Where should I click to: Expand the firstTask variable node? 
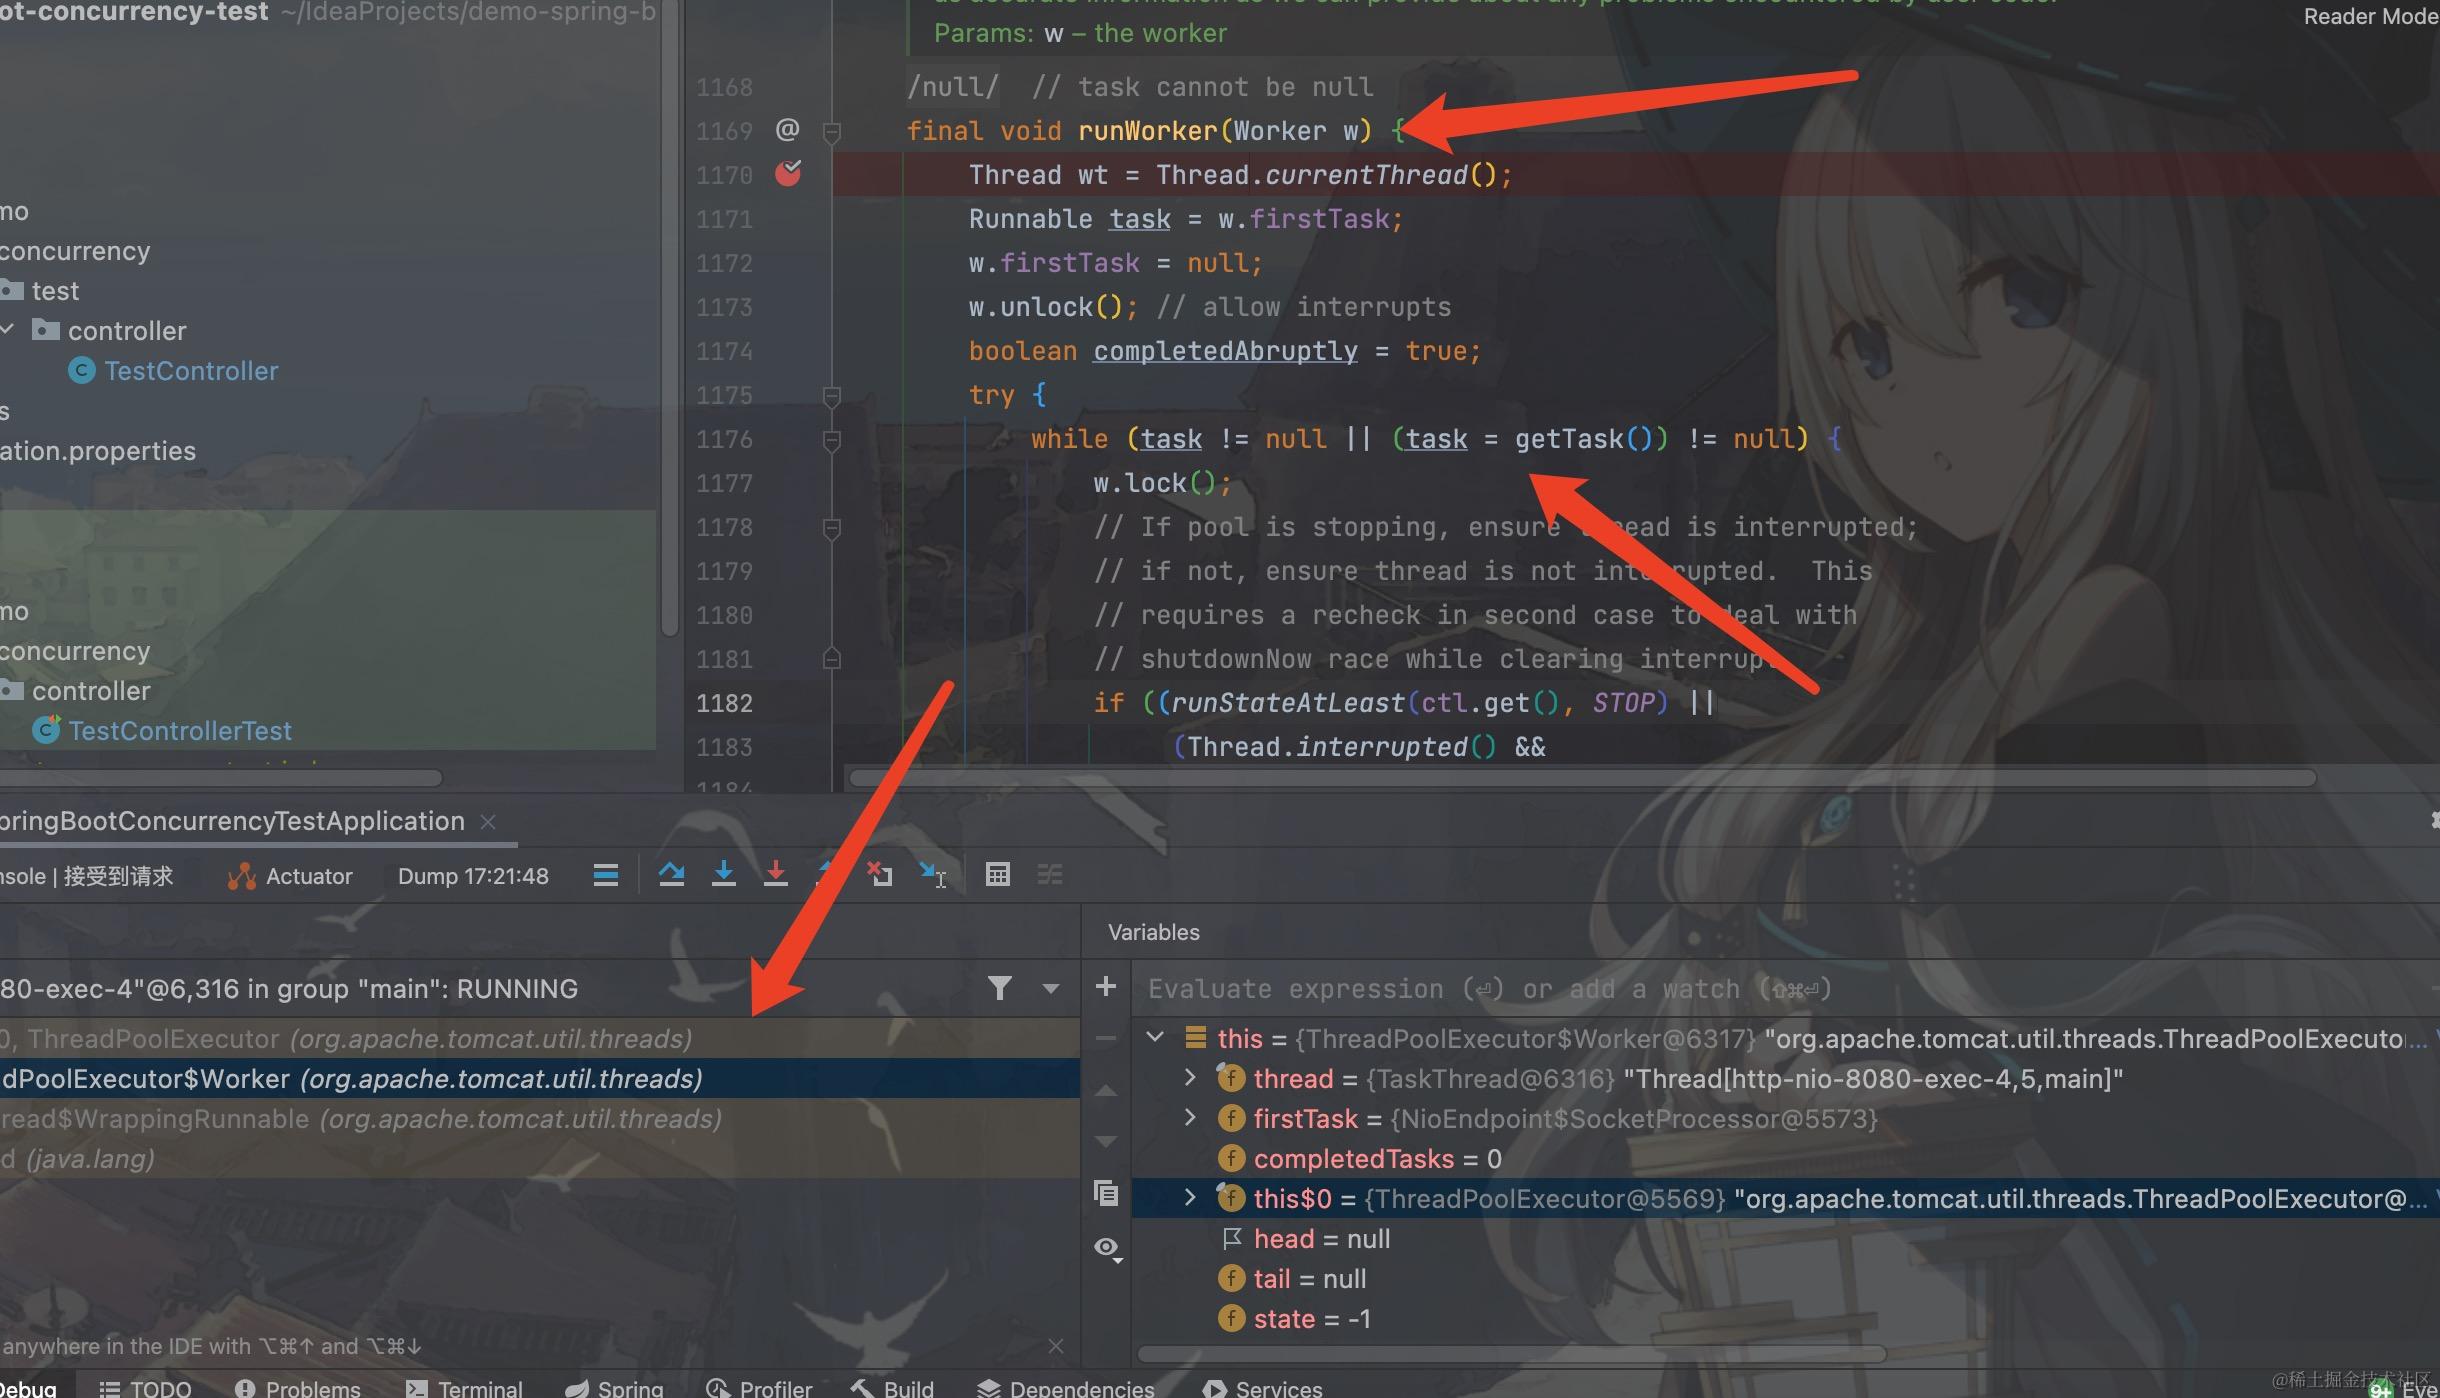click(1190, 1118)
